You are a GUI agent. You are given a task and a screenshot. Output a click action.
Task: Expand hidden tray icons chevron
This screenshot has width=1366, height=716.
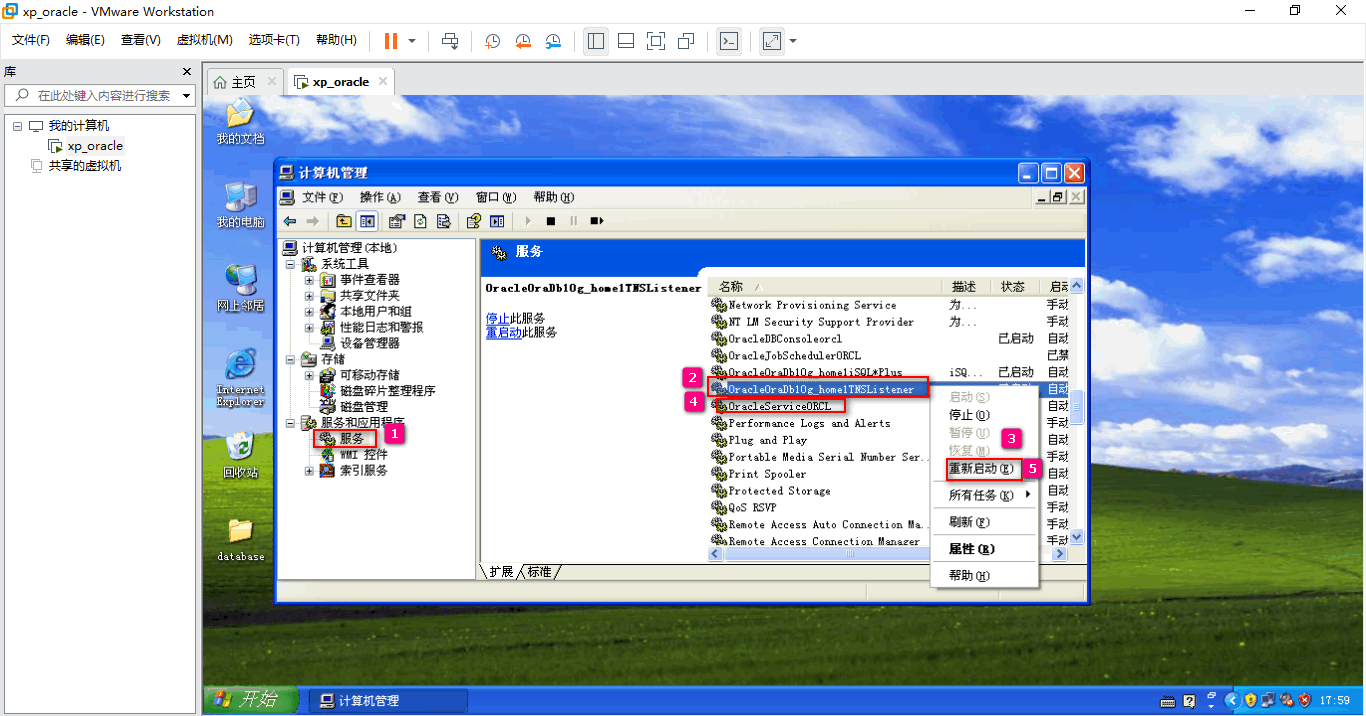[1232, 700]
